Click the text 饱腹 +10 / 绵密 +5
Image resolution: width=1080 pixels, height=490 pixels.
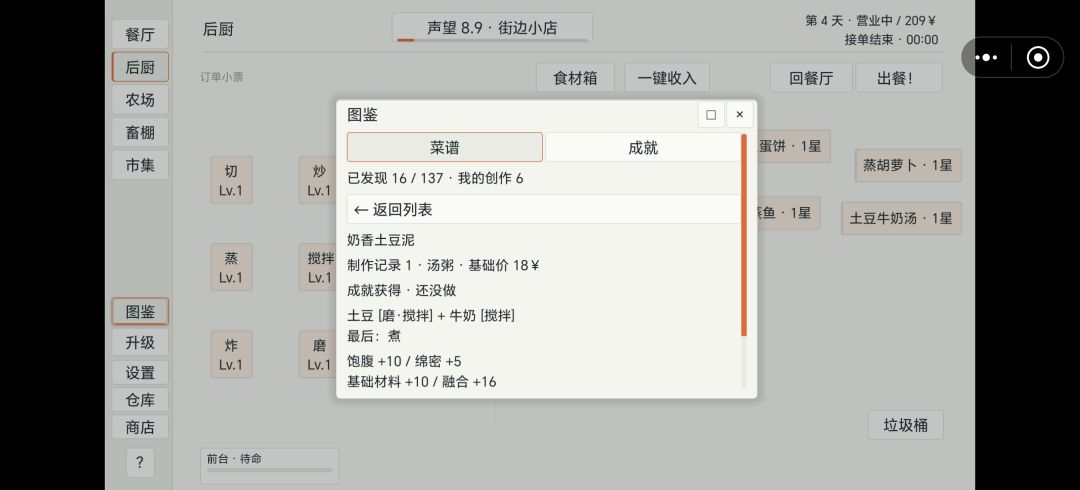(x=404, y=361)
